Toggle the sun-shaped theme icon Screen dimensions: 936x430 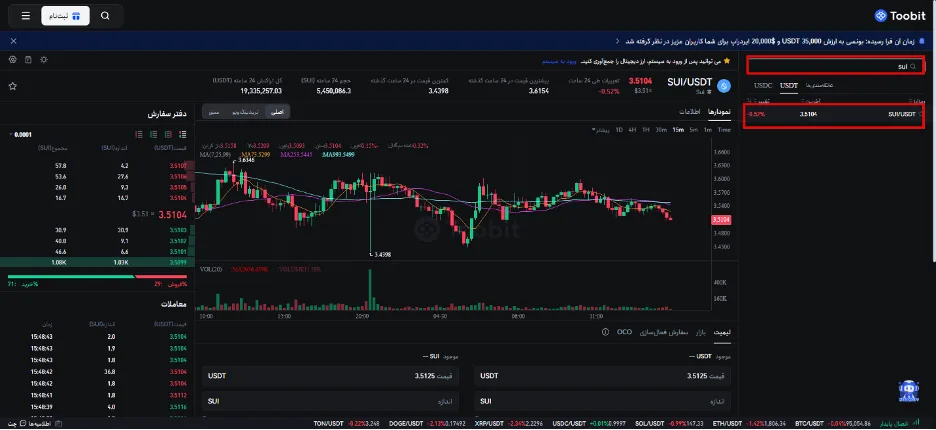(45, 60)
